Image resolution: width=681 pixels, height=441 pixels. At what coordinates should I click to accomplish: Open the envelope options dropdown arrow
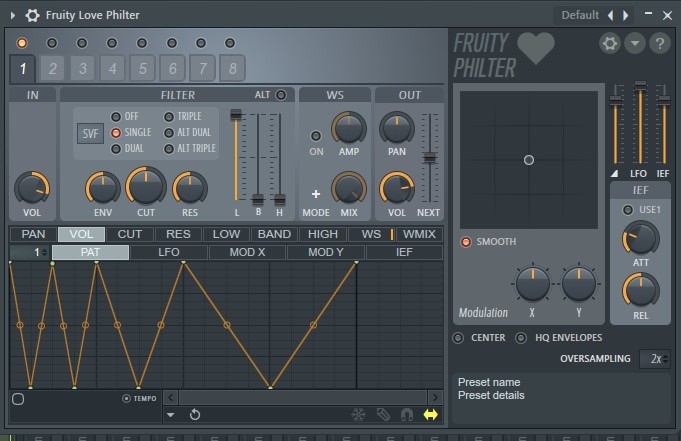pos(171,415)
